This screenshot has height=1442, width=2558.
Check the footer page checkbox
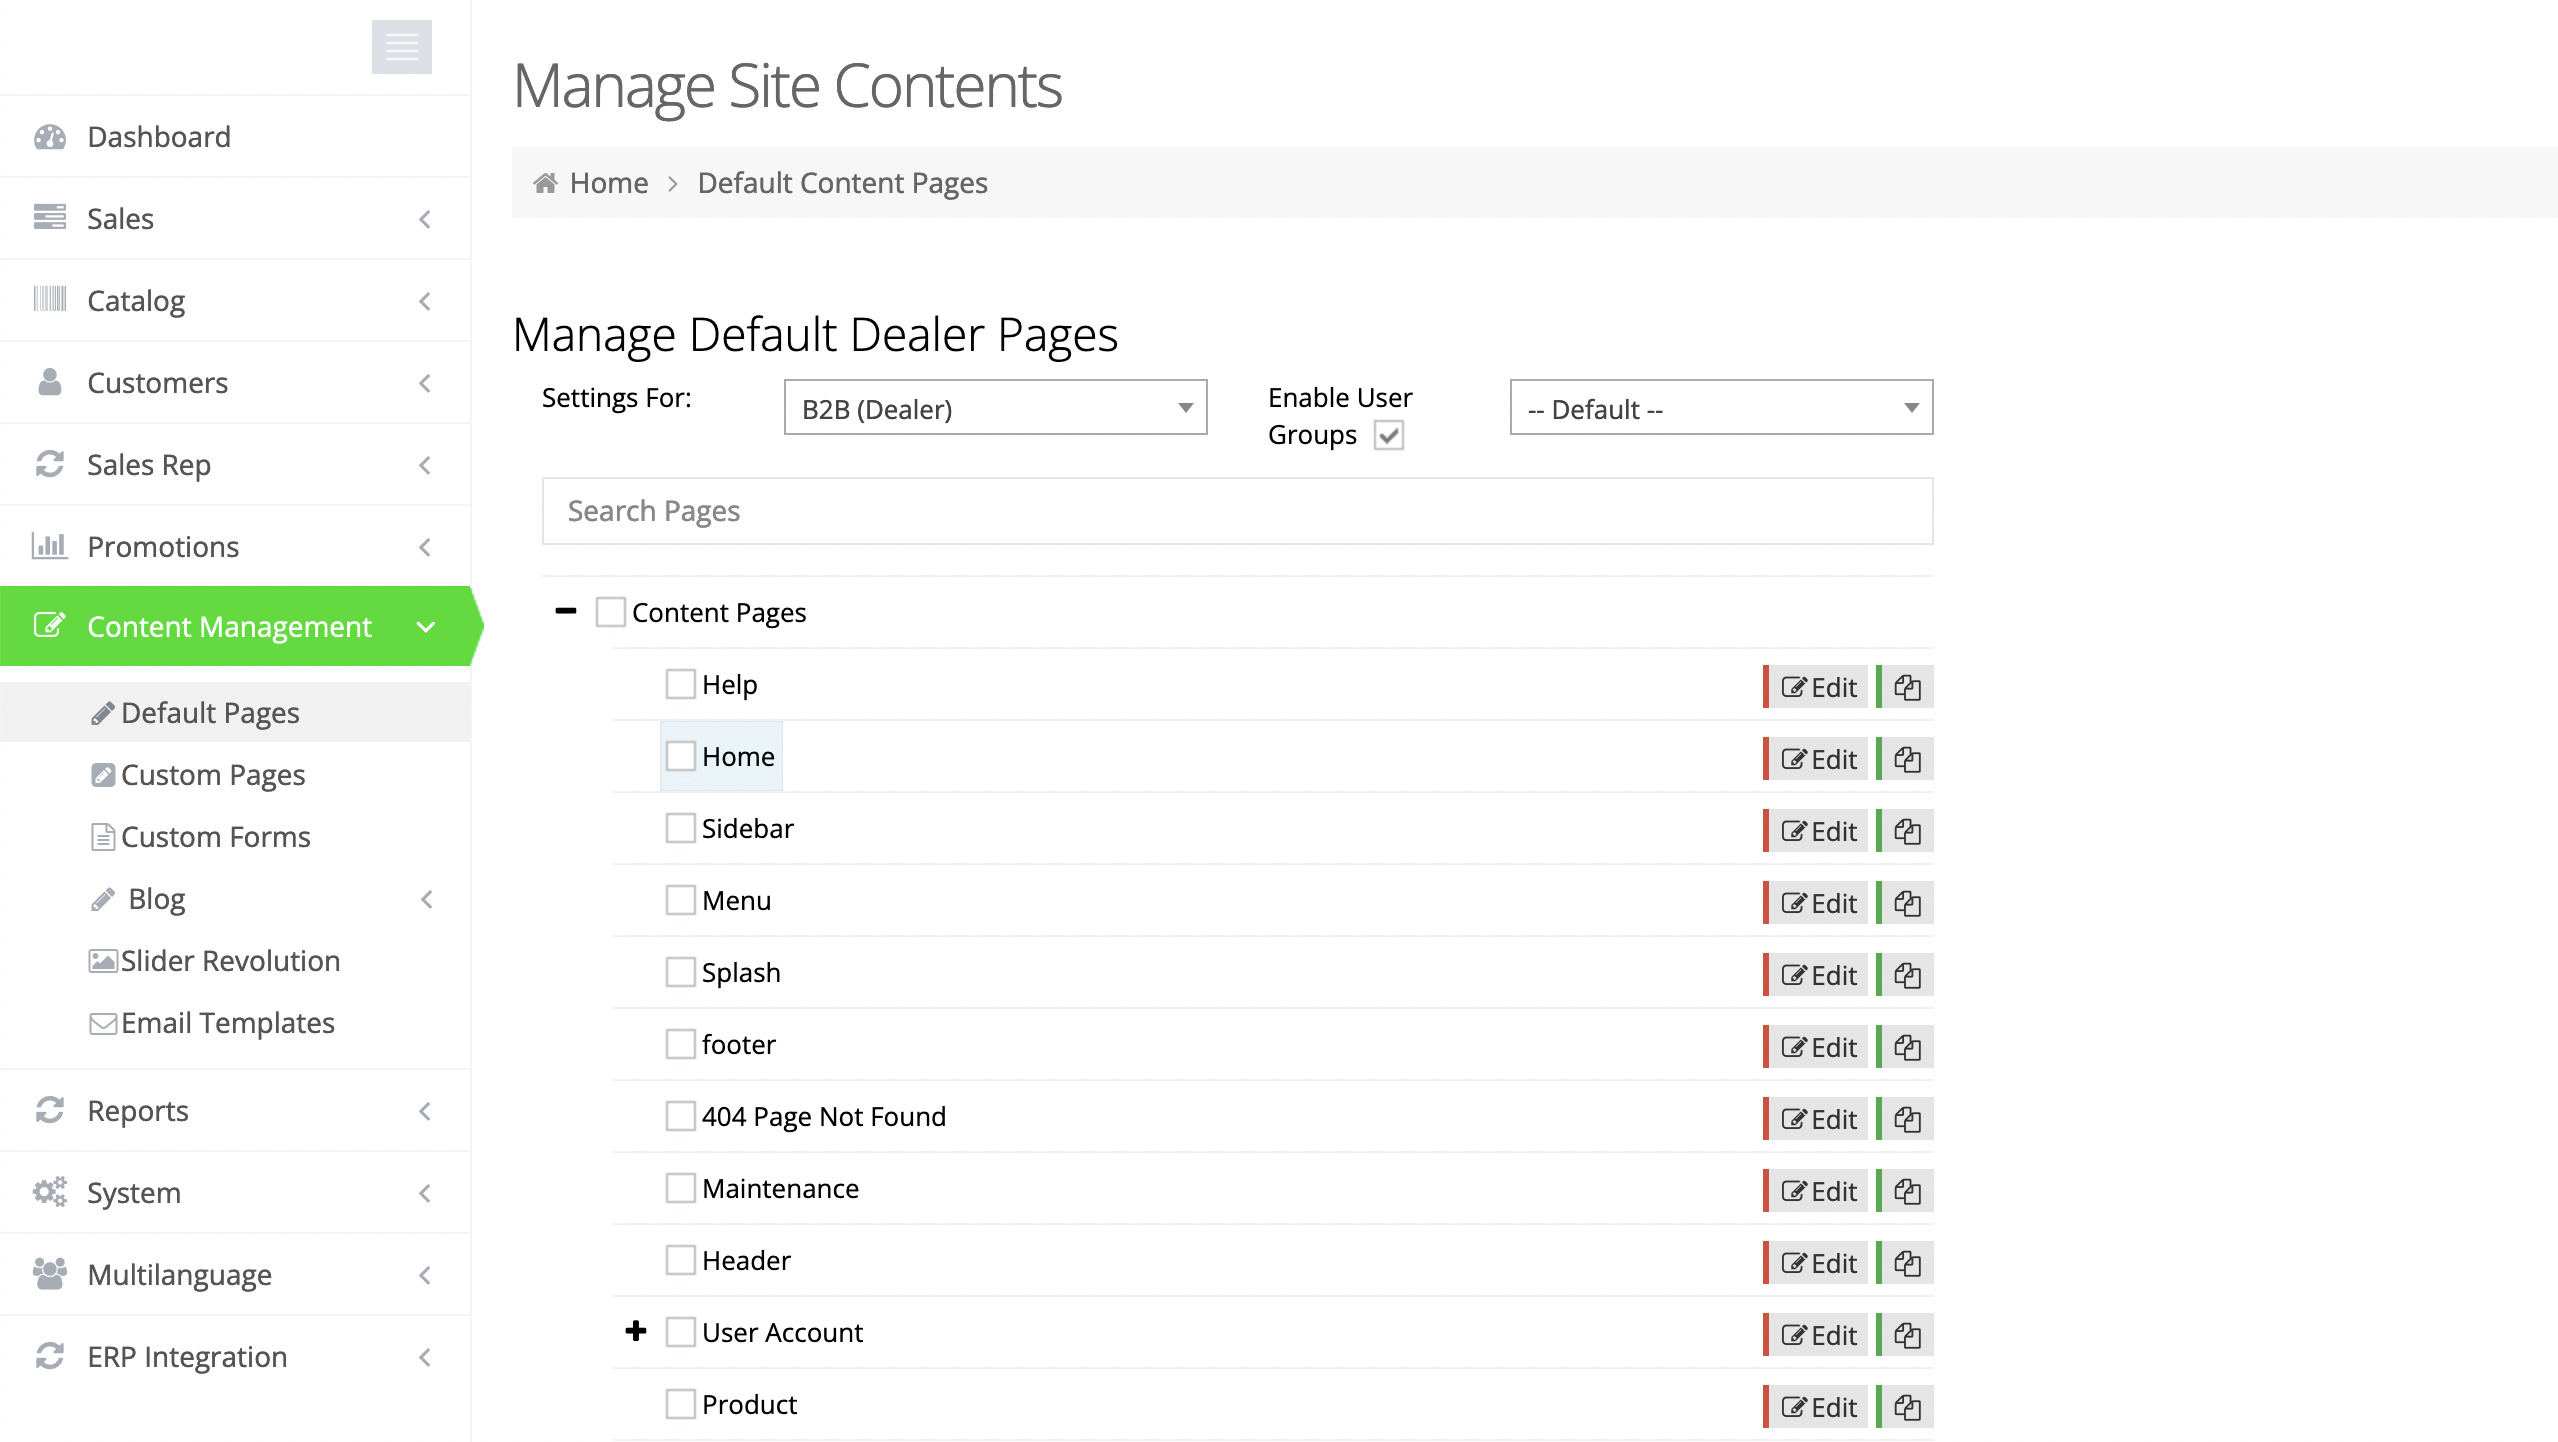point(680,1044)
